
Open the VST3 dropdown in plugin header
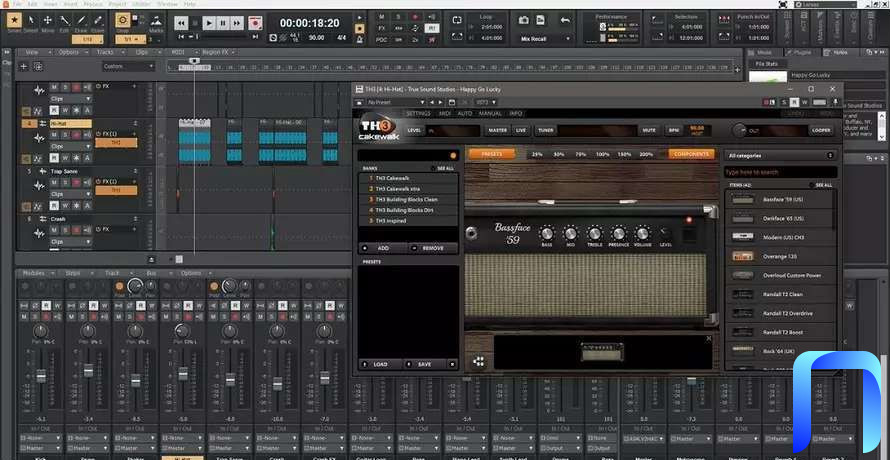point(486,102)
